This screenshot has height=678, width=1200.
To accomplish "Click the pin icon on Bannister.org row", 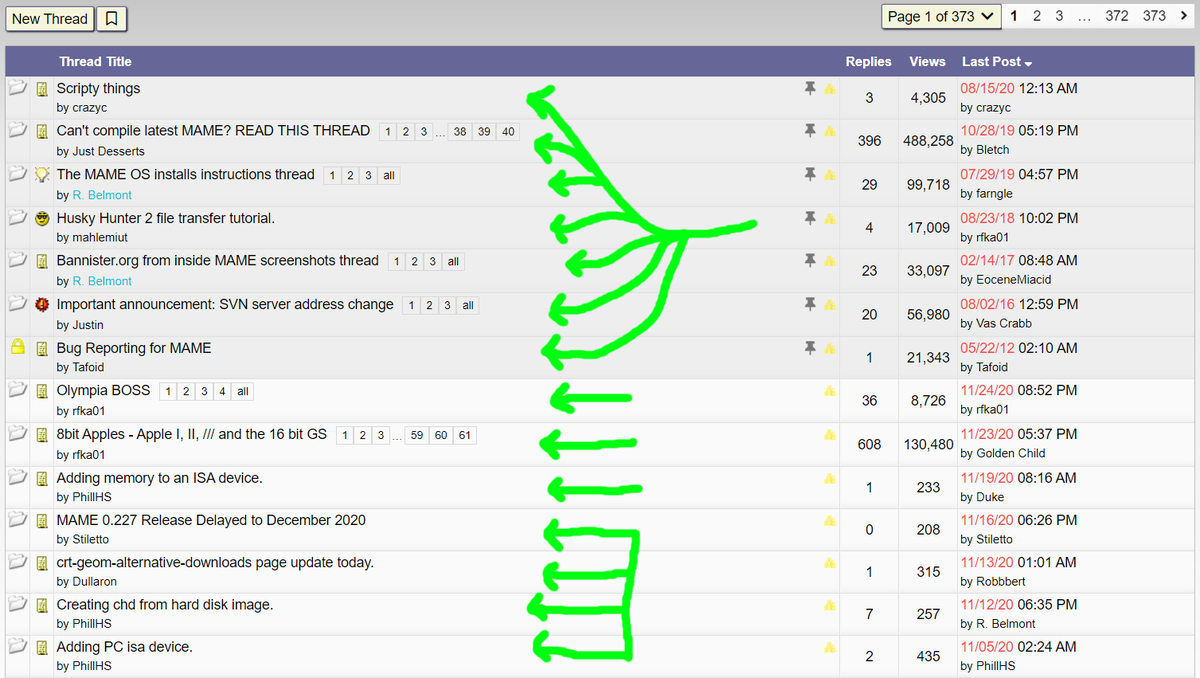I will [811, 261].
